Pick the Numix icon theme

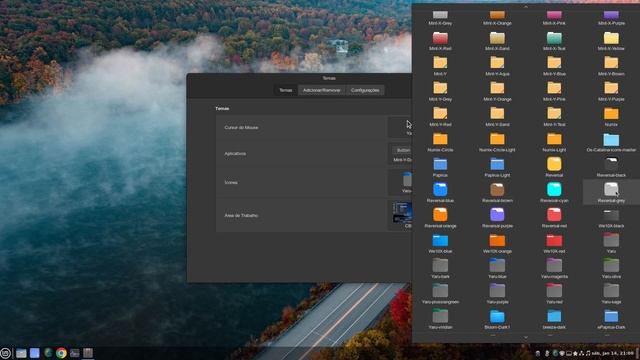[611, 117]
